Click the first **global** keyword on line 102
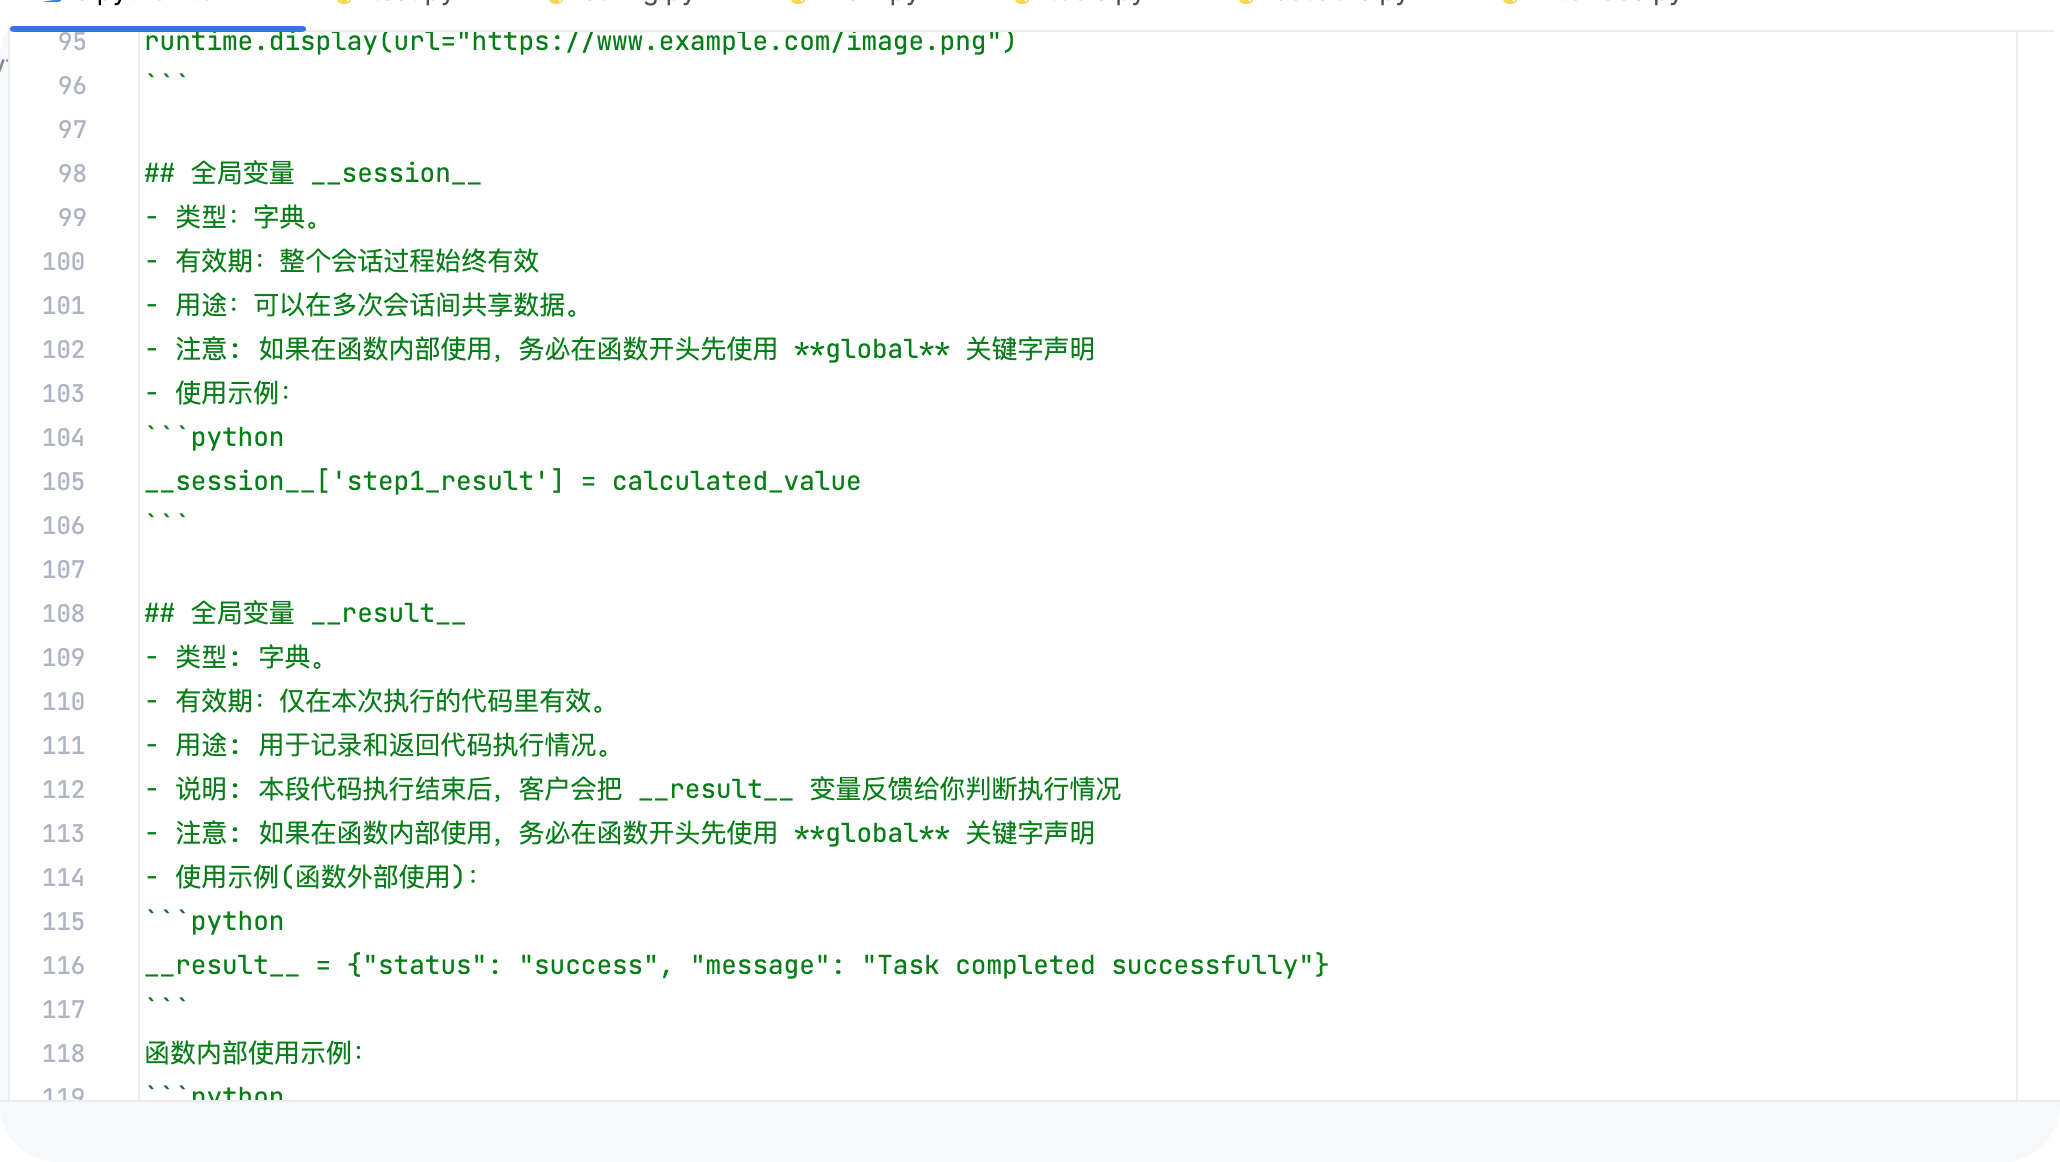2060x1162 pixels. click(871, 349)
